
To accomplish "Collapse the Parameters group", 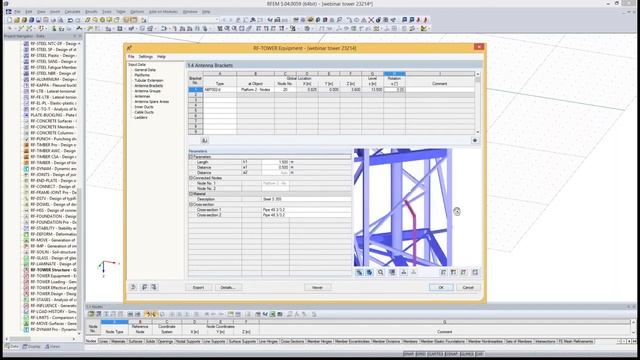I will pyautogui.click(x=191, y=157).
